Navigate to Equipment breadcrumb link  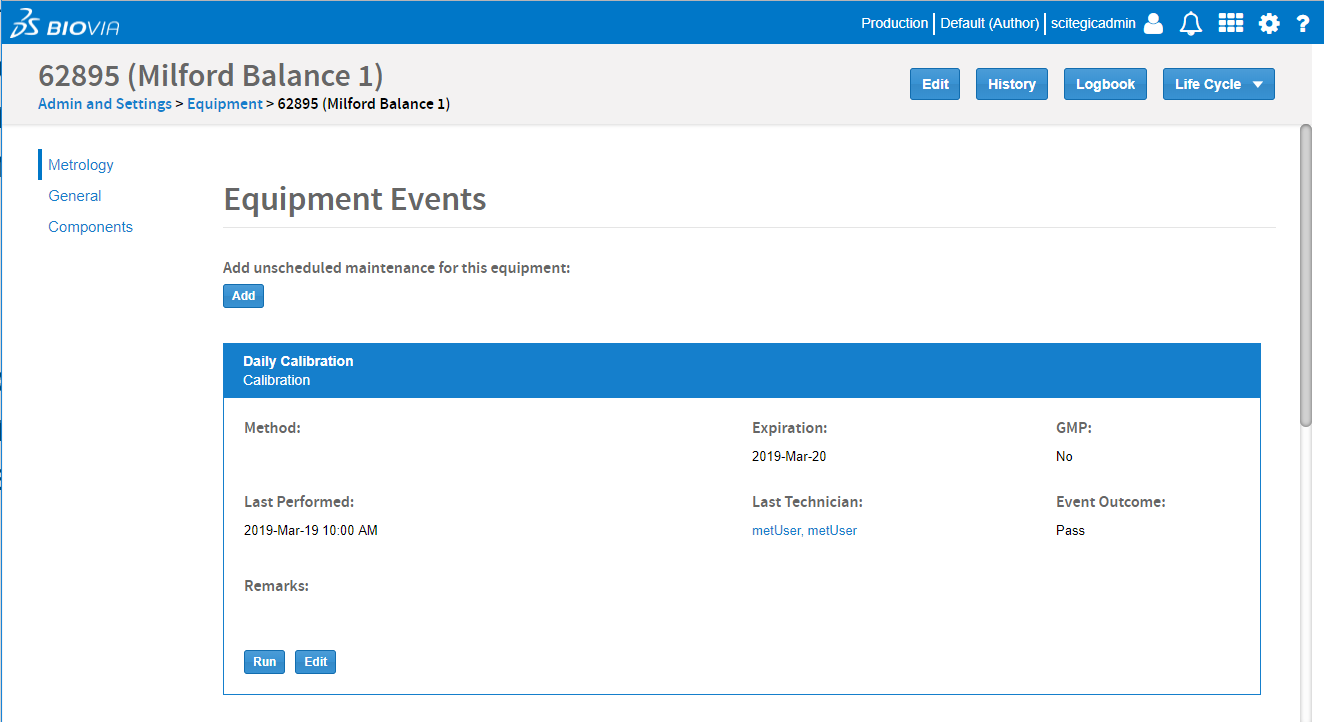pyautogui.click(x=225, y=104)
